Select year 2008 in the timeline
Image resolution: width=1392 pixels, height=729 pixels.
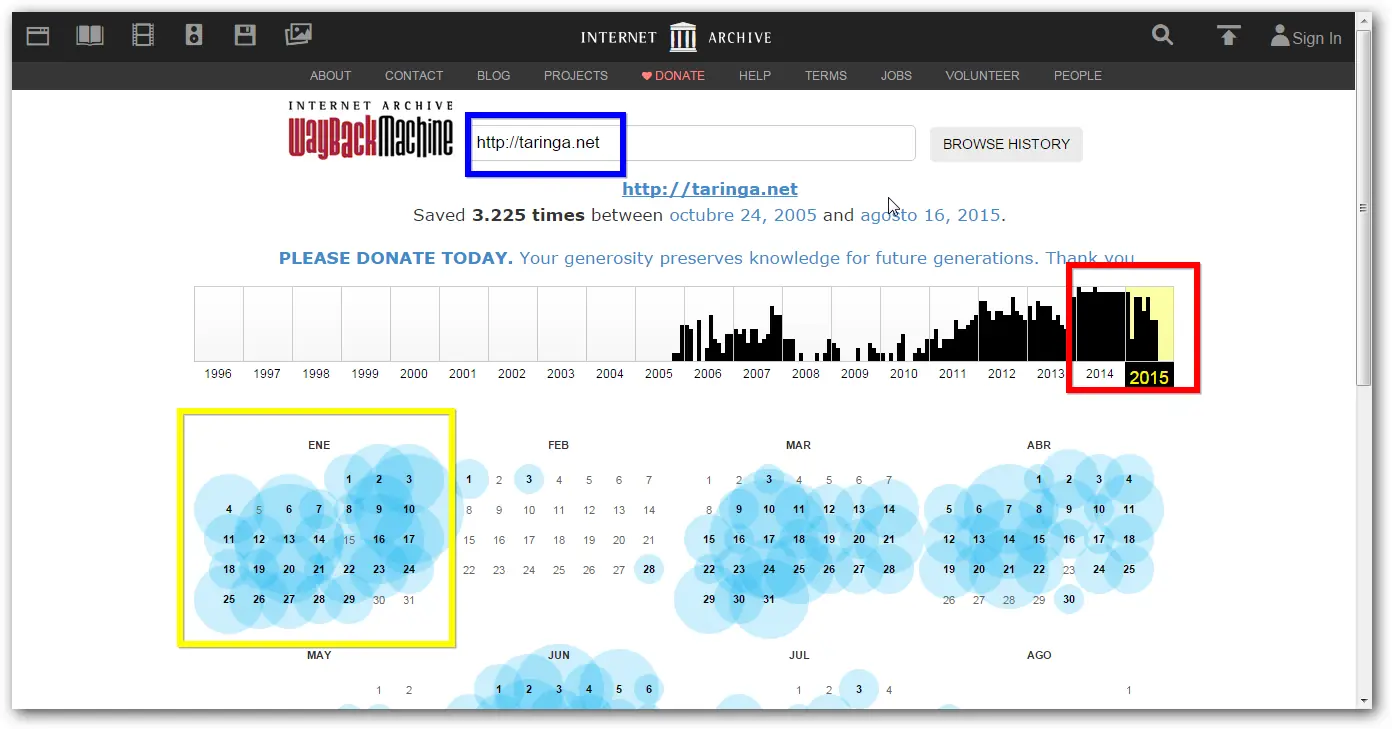tap(806, 374)
